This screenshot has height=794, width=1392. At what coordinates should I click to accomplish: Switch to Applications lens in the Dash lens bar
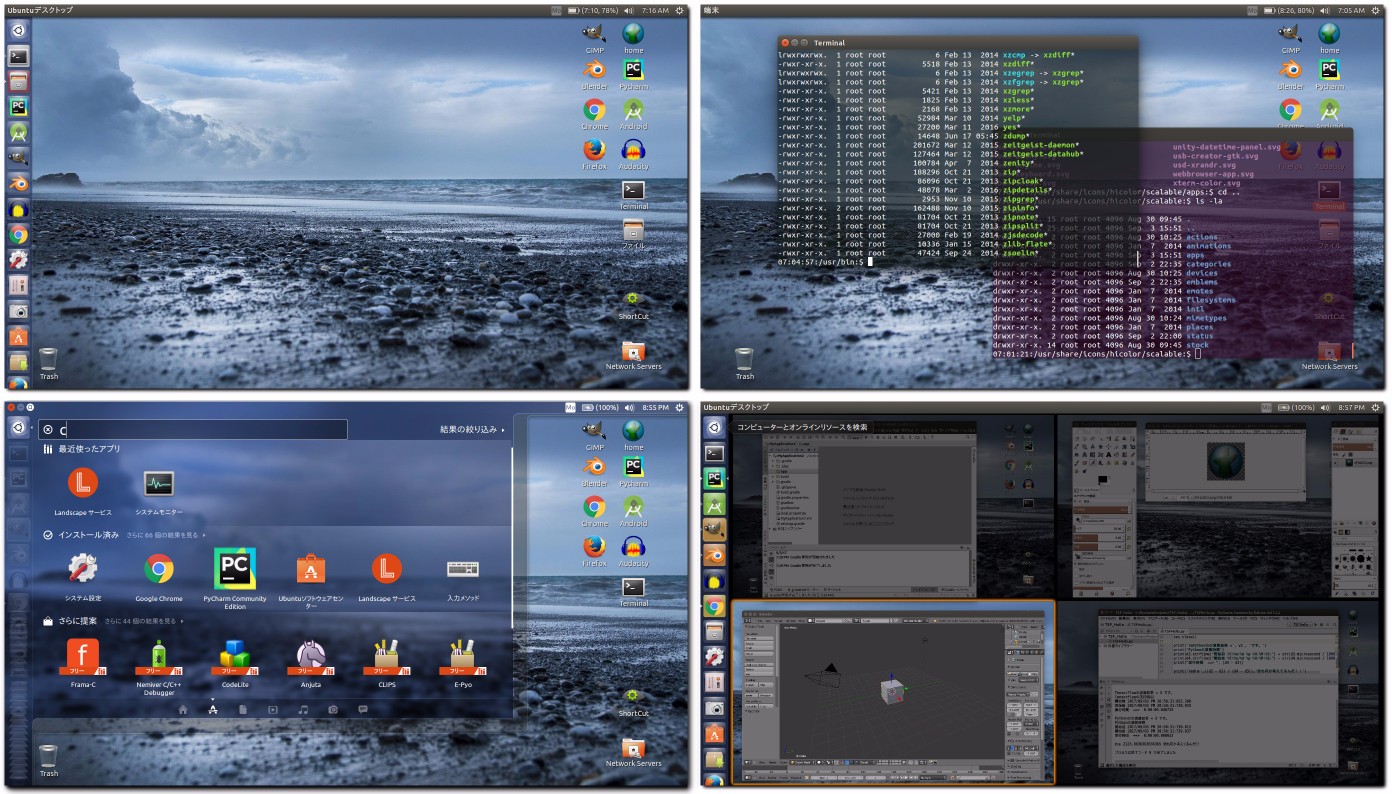pos(213,709)
